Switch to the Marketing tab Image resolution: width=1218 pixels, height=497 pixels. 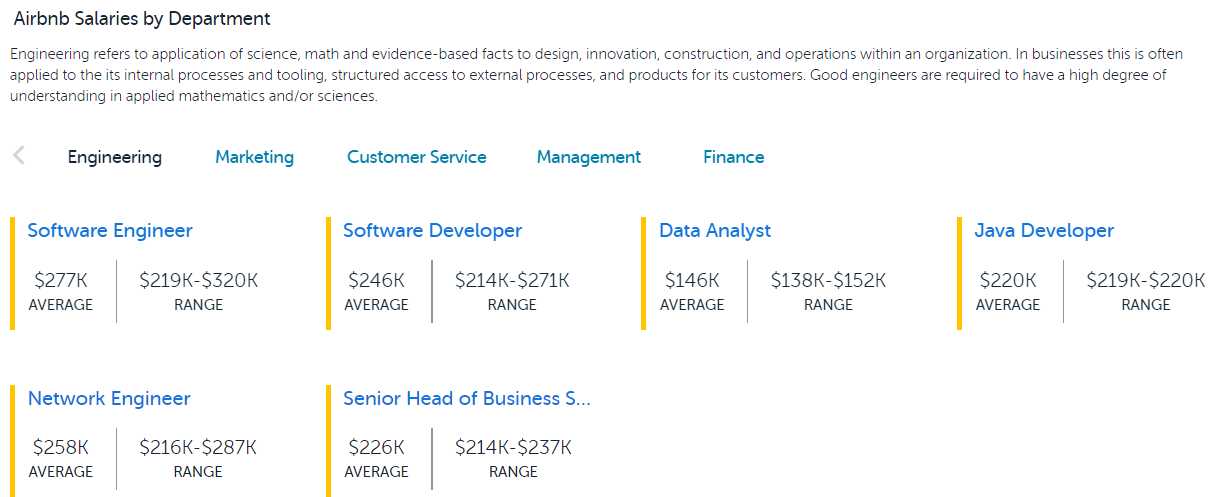coord(255,157)
